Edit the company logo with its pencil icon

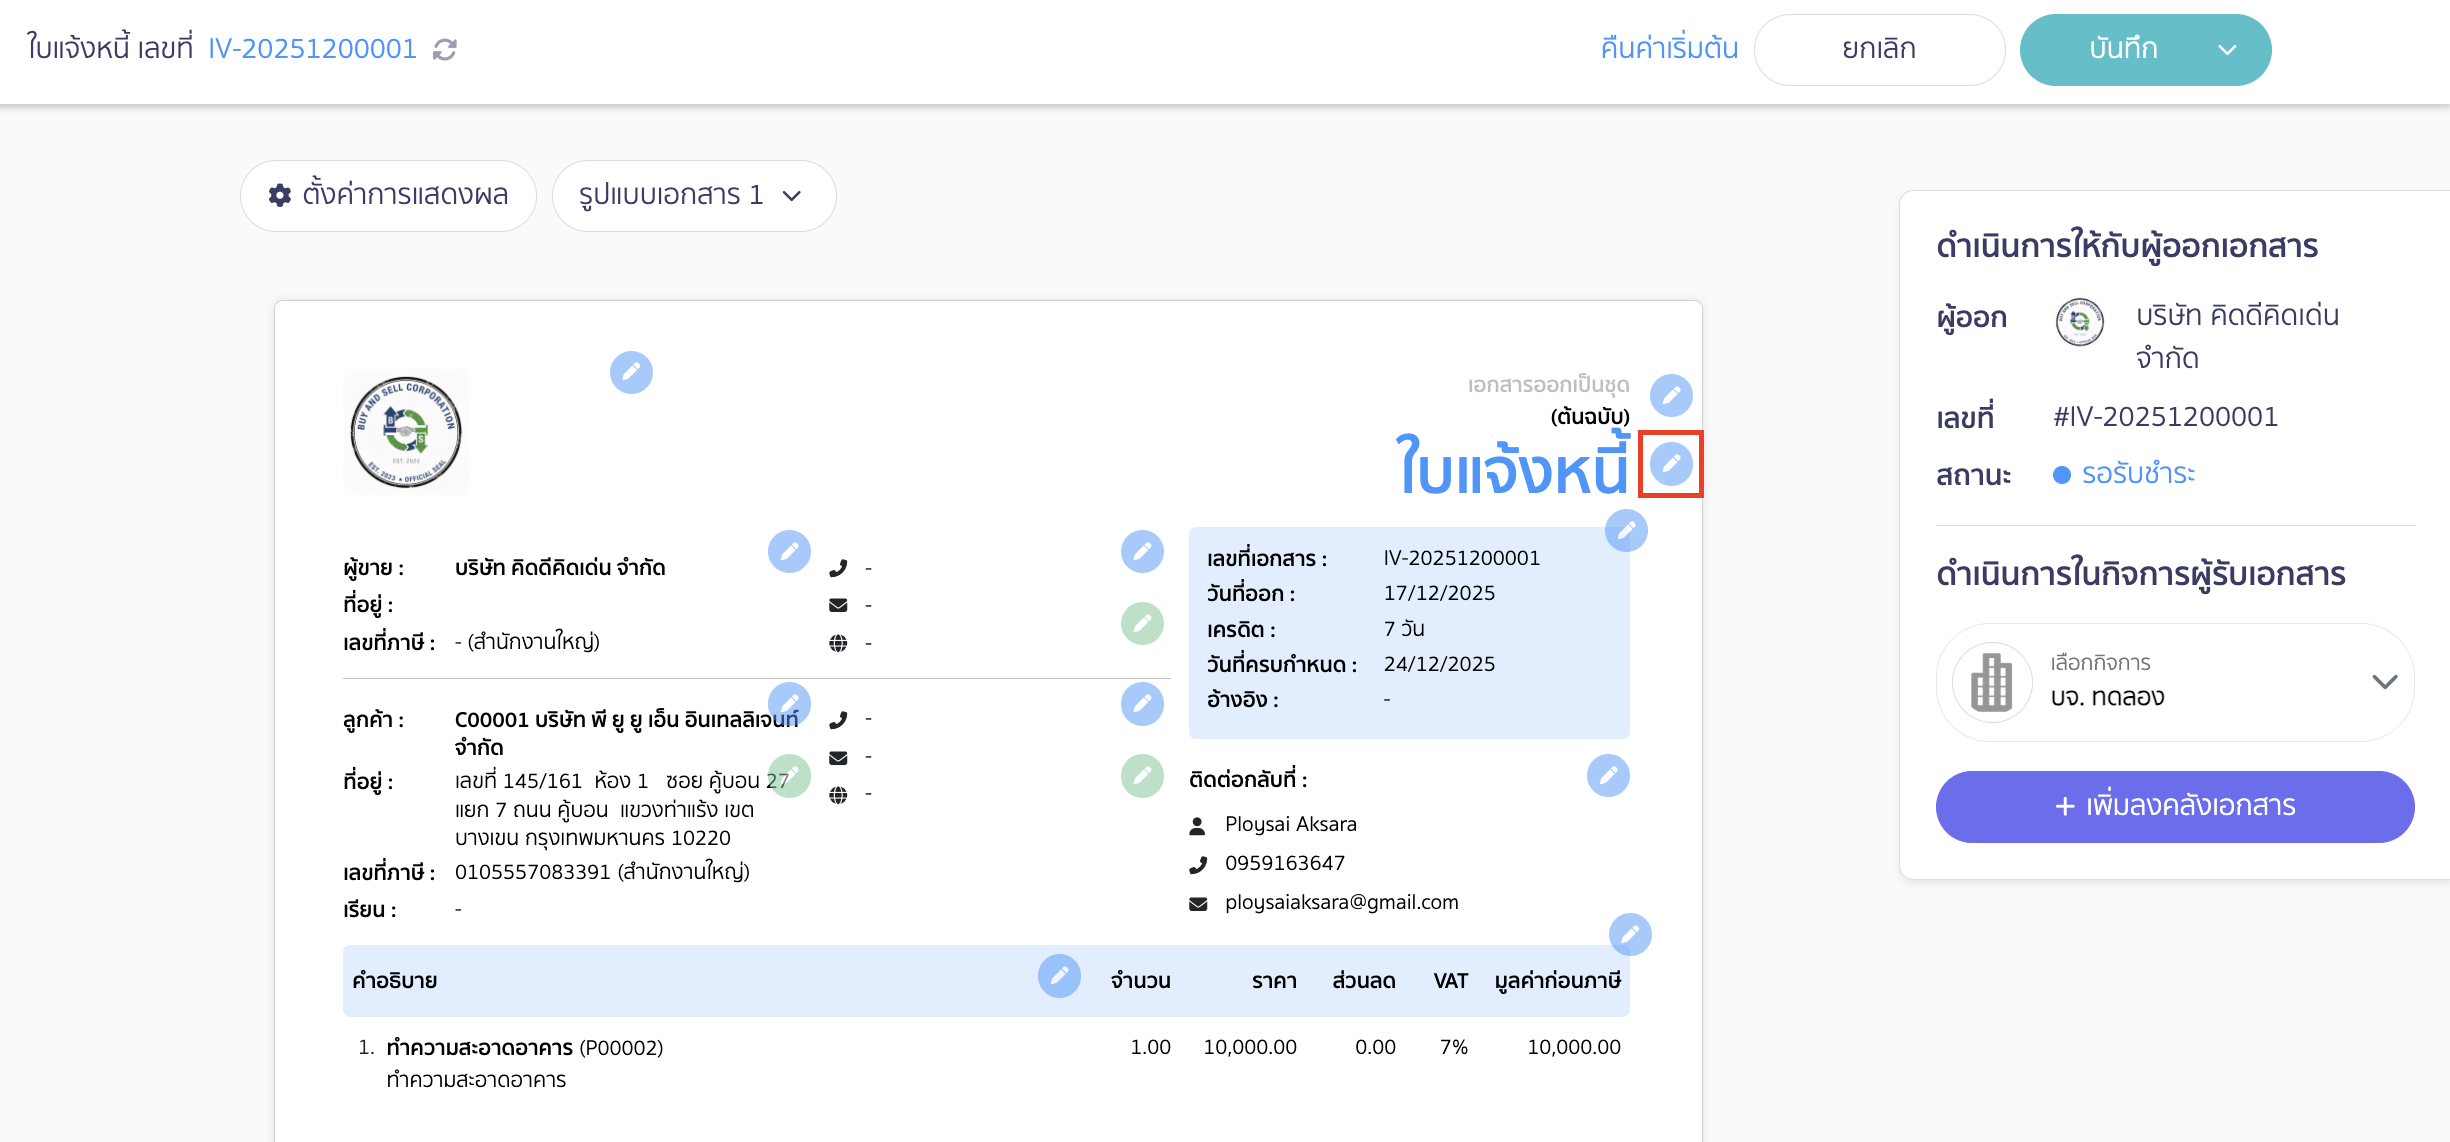coord(631,372)
